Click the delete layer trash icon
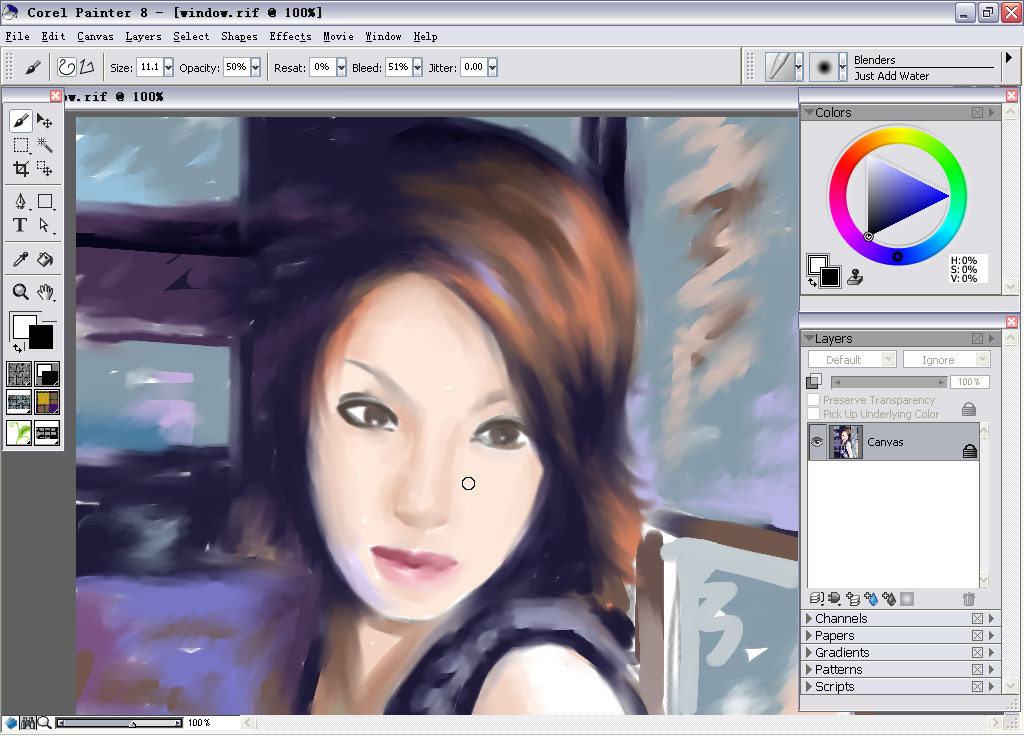This screenshot has width=1024, height=736. (968, 598)
